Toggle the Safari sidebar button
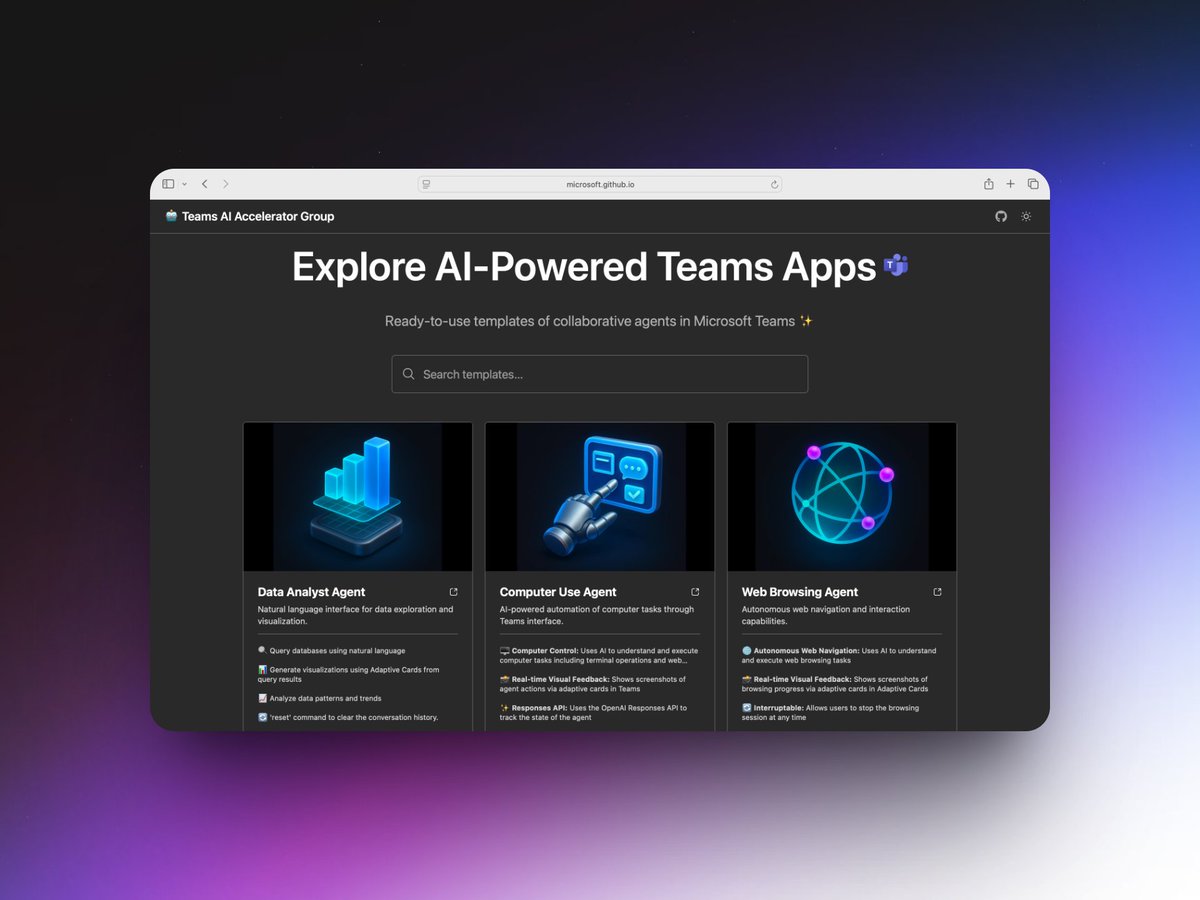This screenshot has height=900, width=1200. coord(168,184)
